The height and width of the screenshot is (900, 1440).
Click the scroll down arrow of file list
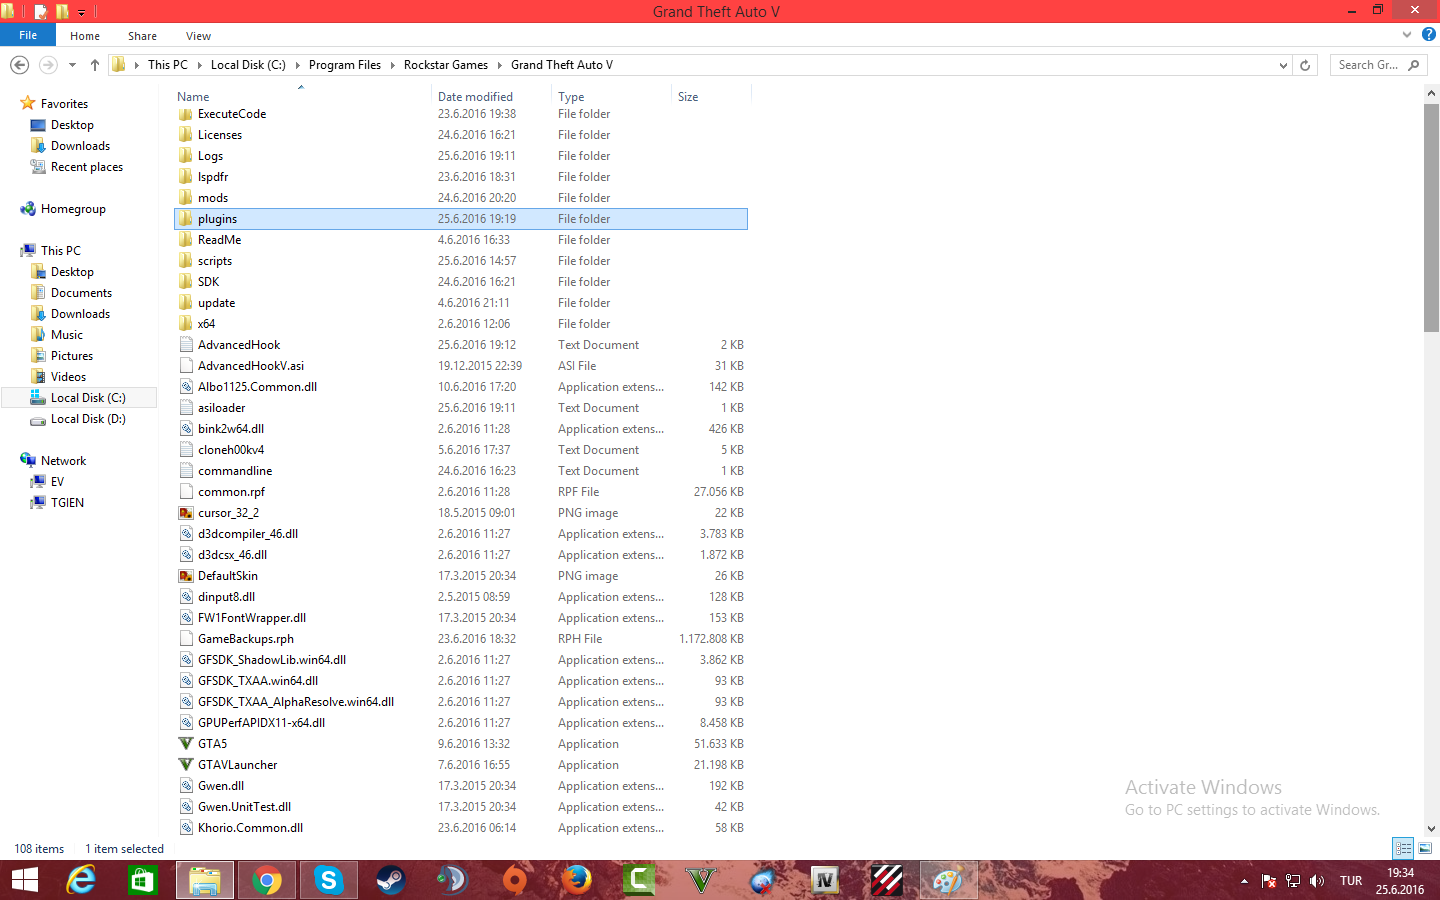1431,828
